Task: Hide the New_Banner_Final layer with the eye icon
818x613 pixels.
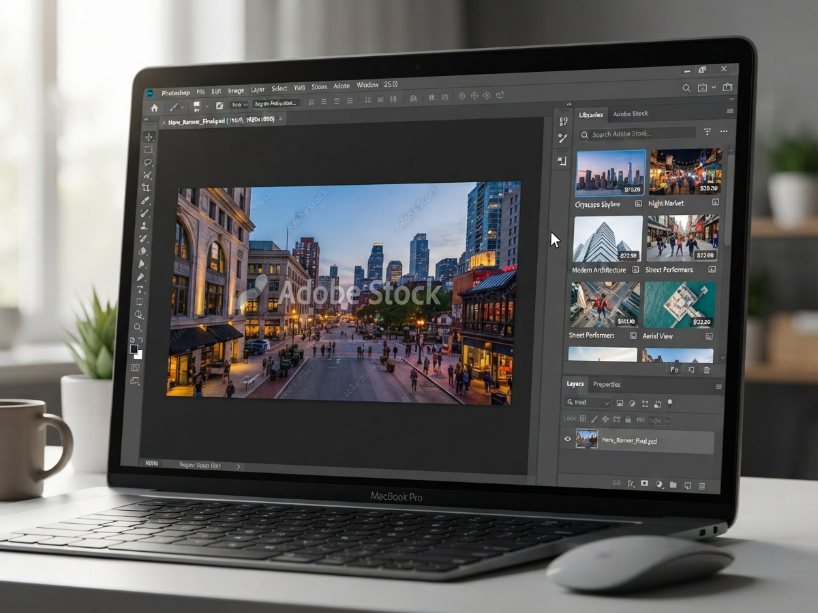Action: click(568, 439)
